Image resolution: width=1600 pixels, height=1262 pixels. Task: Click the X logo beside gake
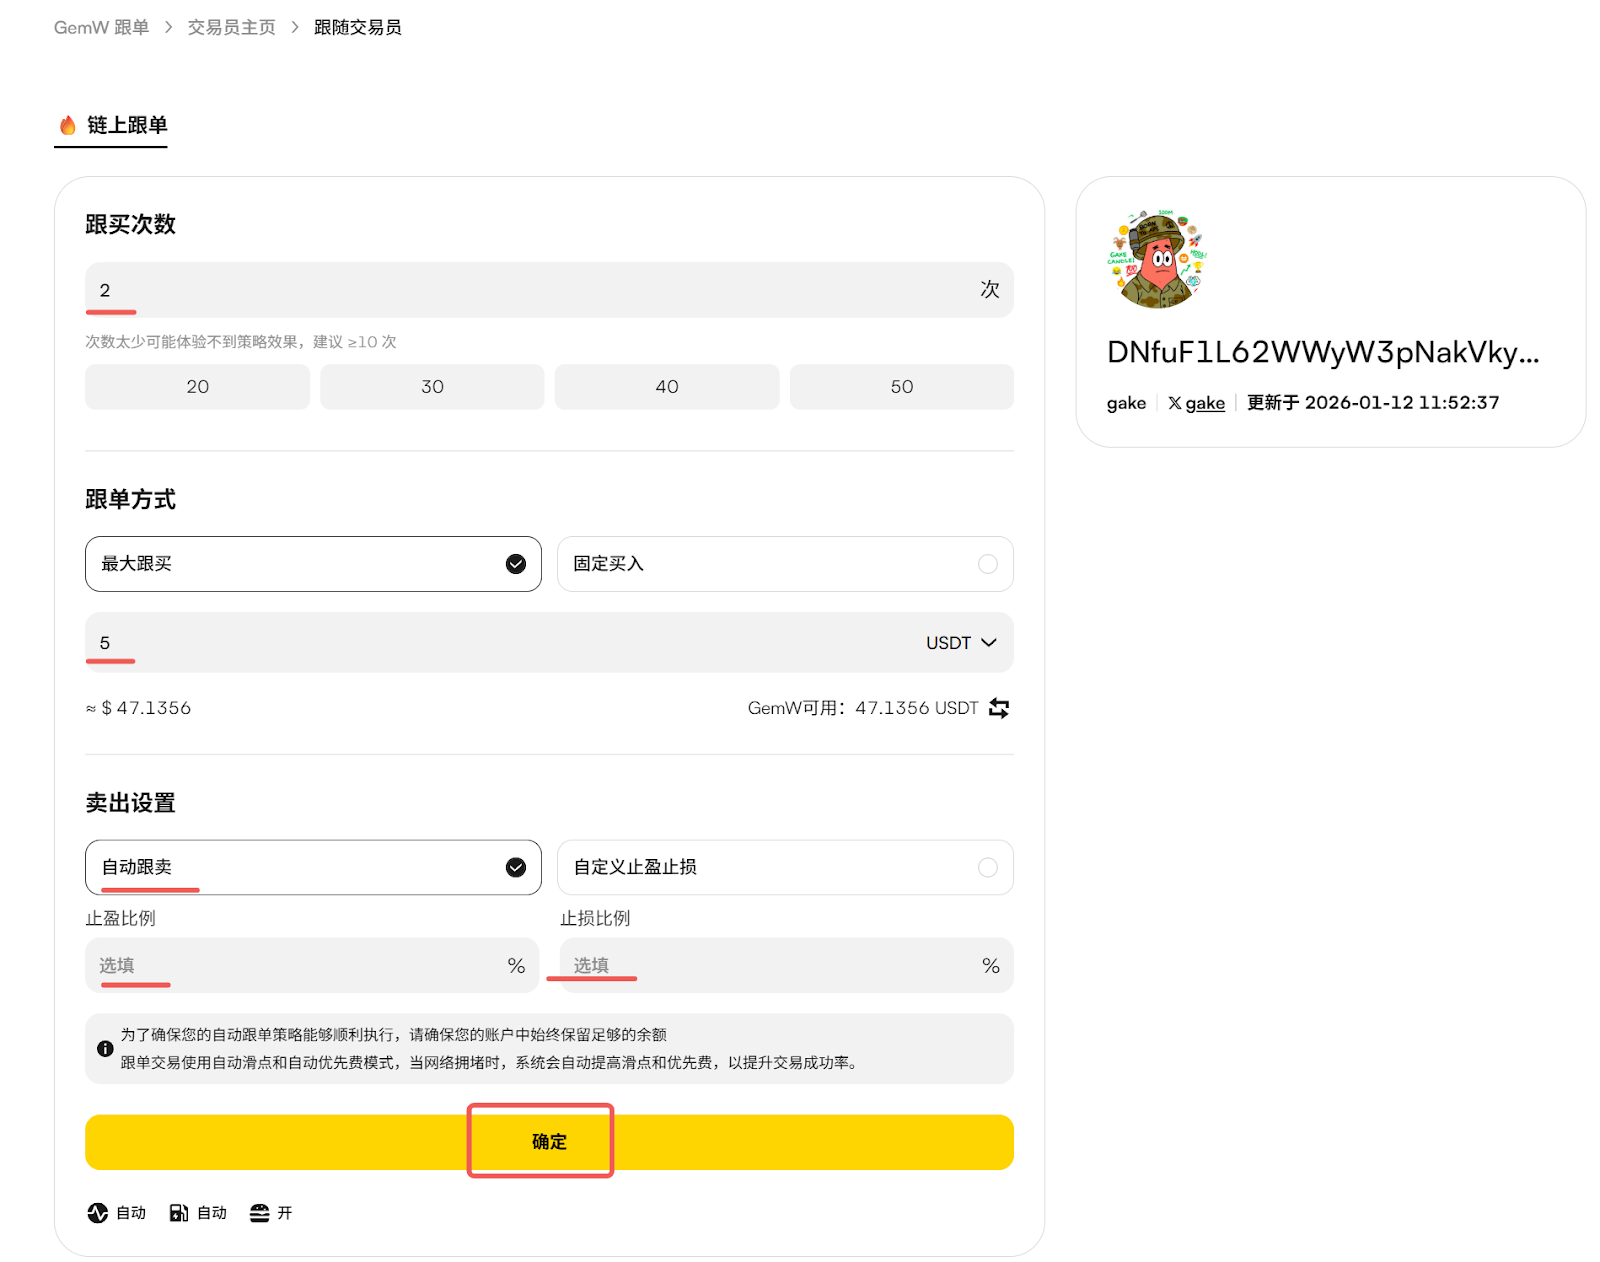[x=1175, y=403]
